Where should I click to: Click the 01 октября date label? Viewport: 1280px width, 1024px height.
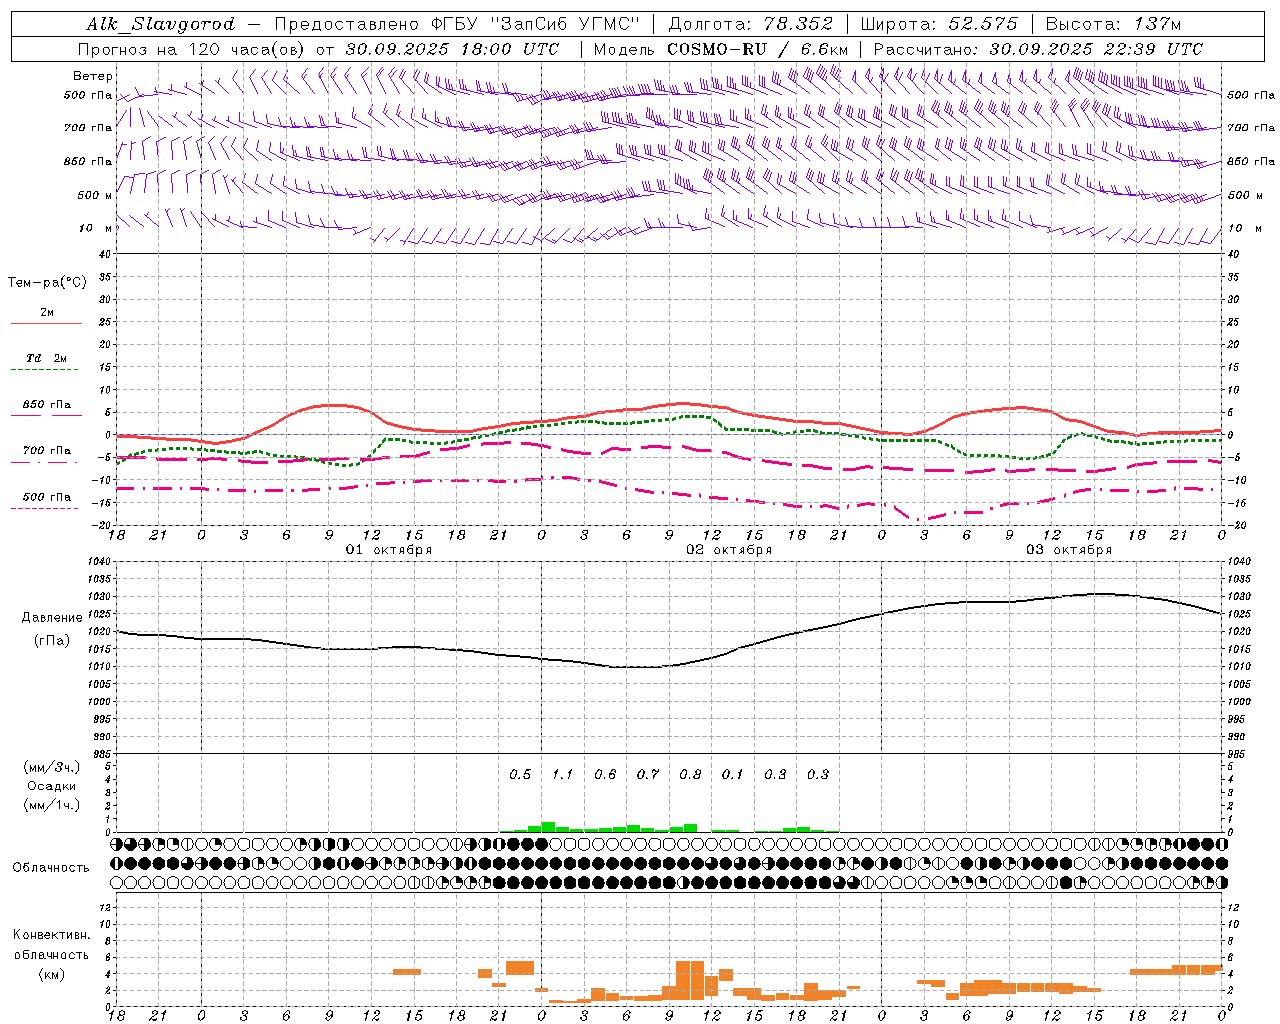389,550
